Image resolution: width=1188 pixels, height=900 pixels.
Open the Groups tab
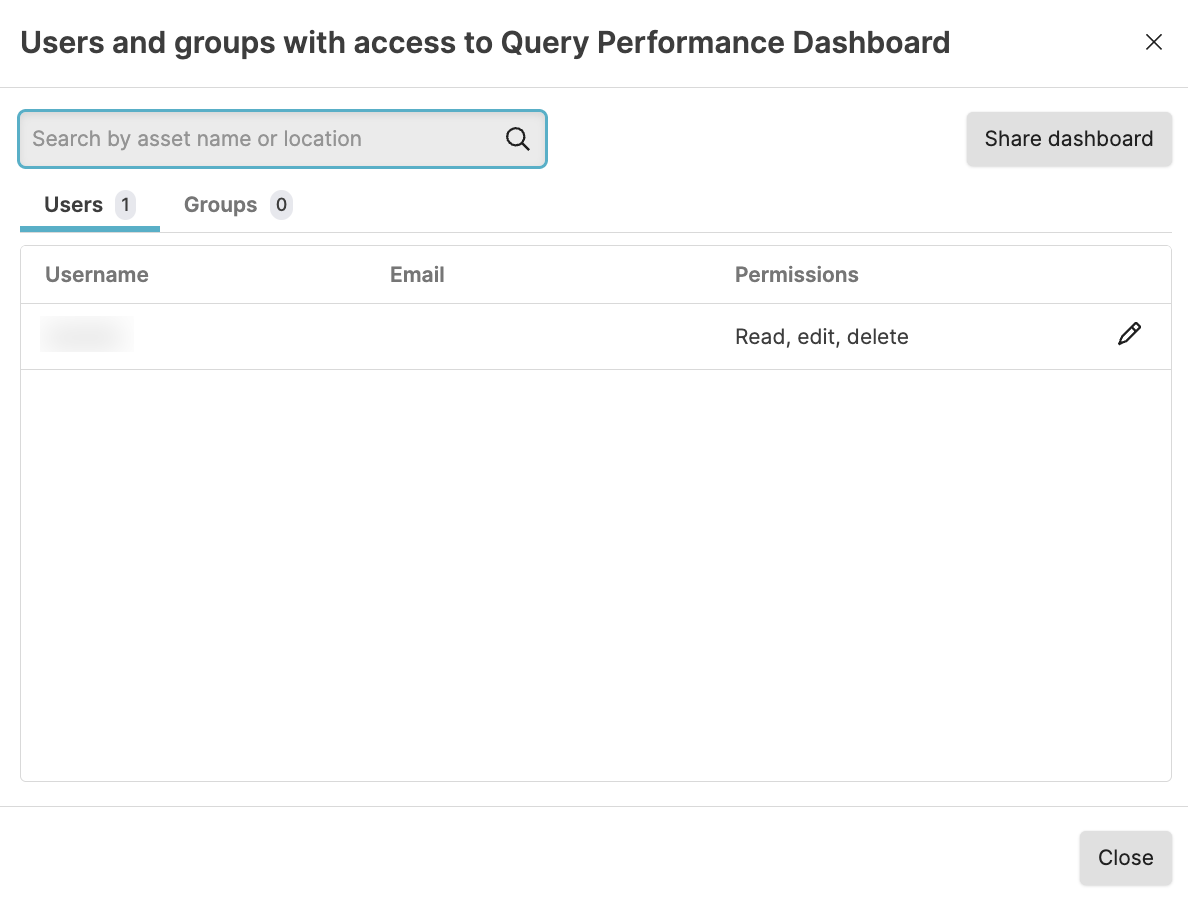click(221, 205)
